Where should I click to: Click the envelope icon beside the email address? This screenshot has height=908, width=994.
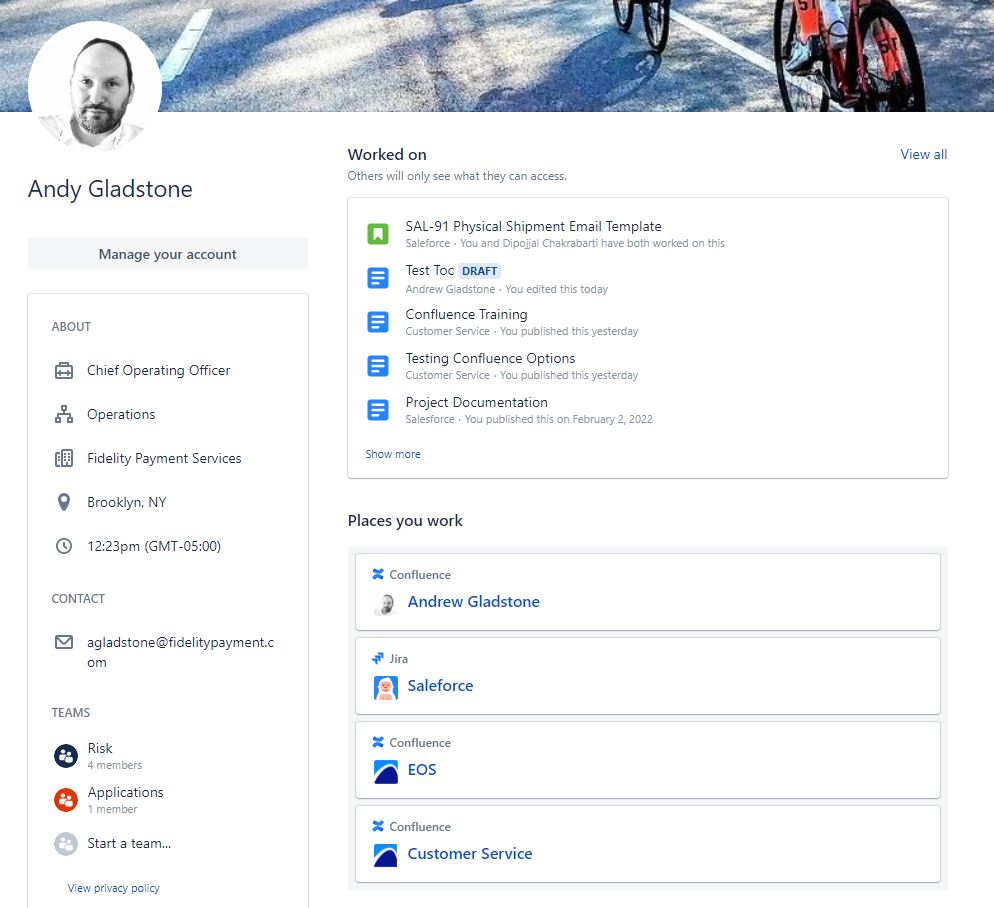pyautogui.click(x=63, y=643)
